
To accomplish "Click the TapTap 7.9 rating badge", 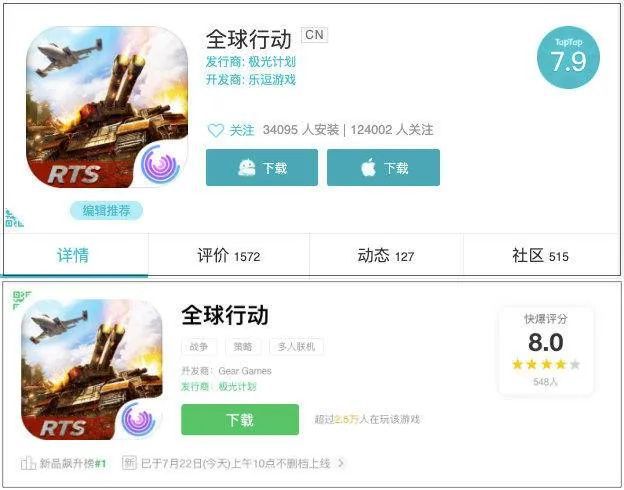I will pos(568,57).
